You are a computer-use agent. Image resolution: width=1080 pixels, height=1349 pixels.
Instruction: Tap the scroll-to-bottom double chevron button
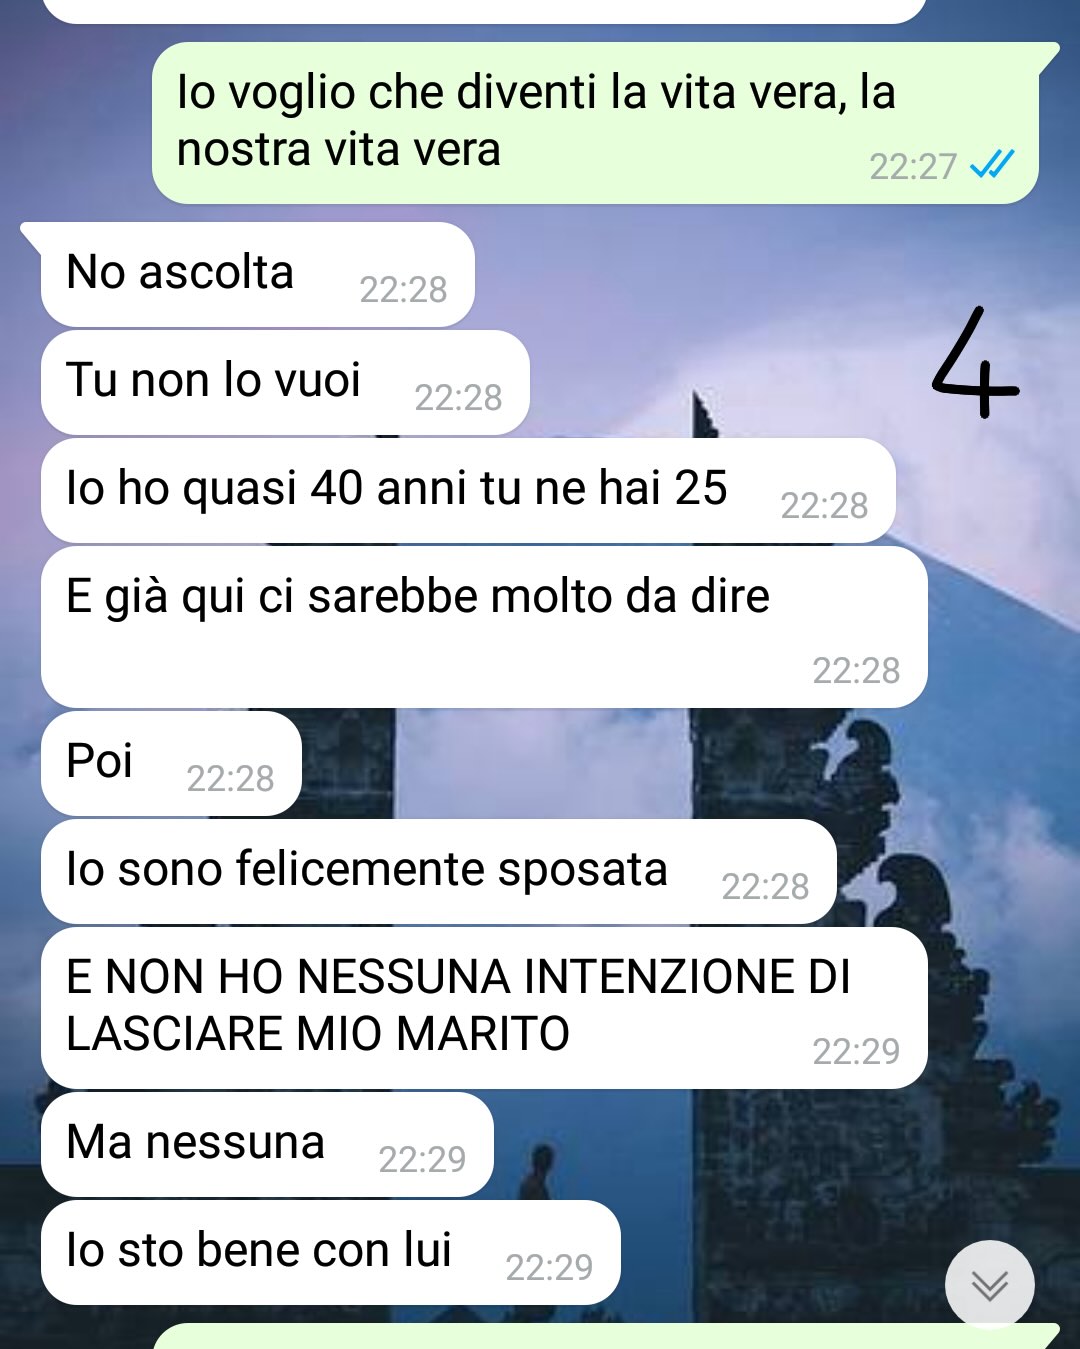coord(989,1285)
